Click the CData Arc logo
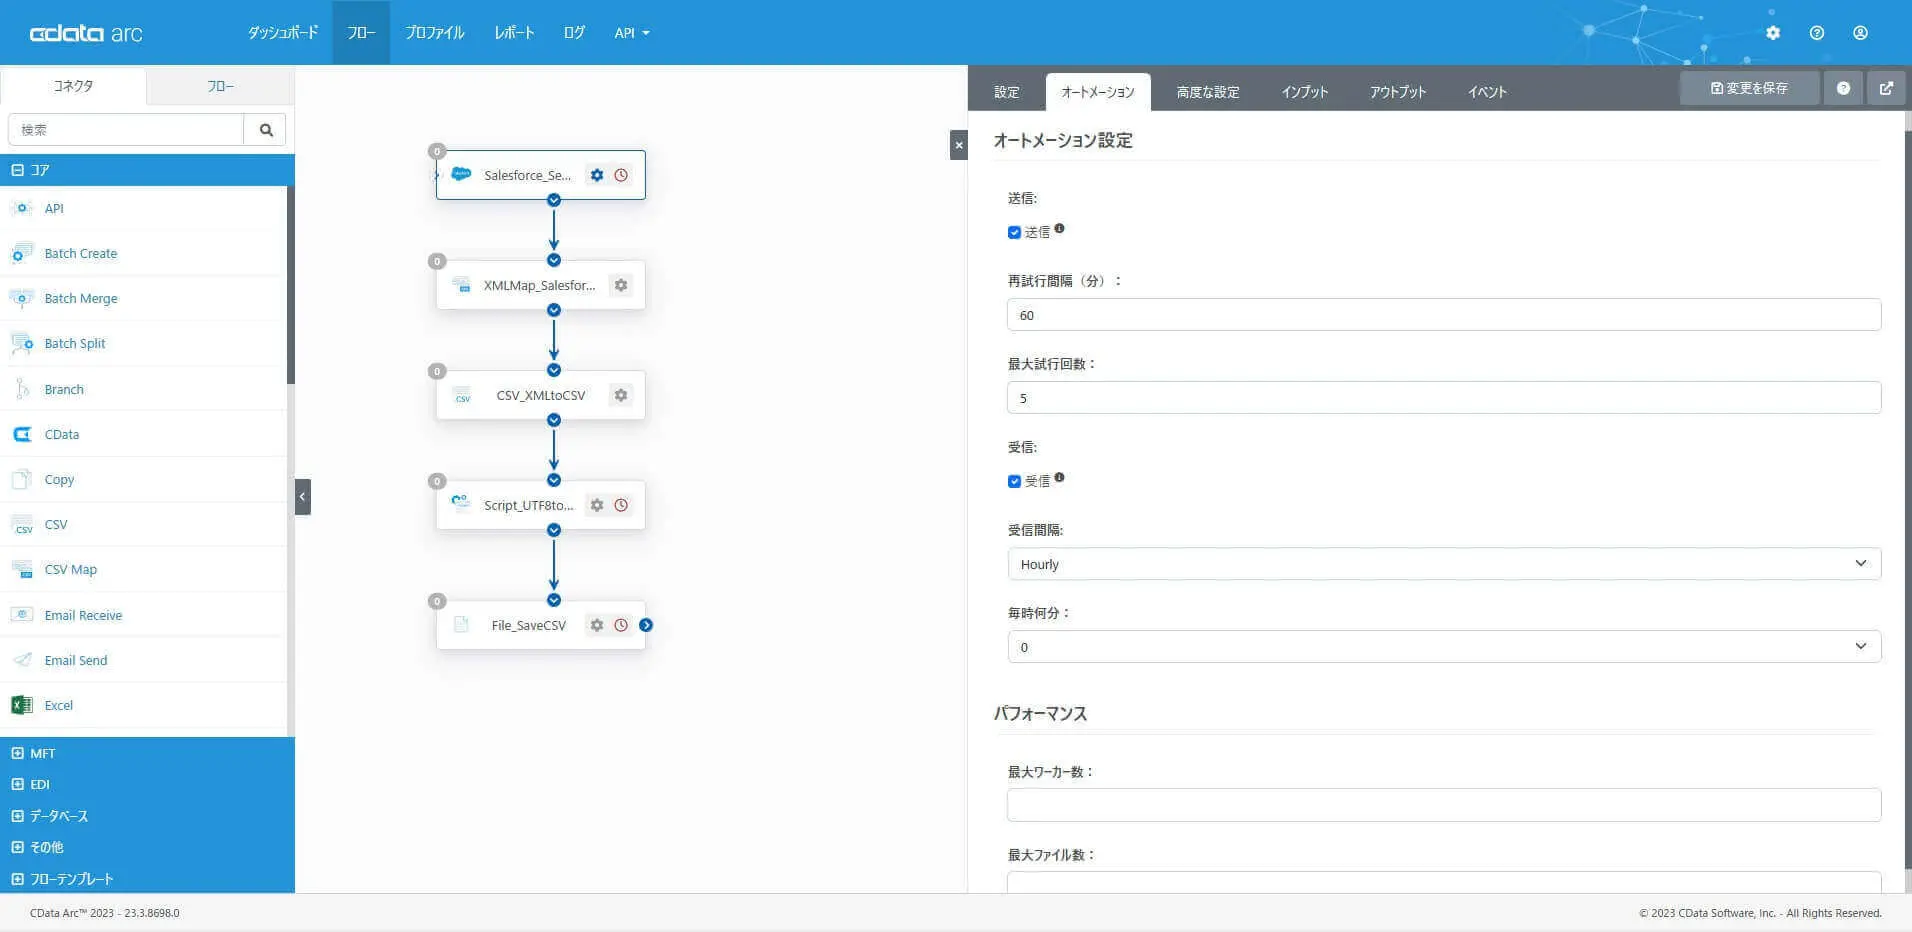The image size is (1912, 932). [x=86, y=33]
